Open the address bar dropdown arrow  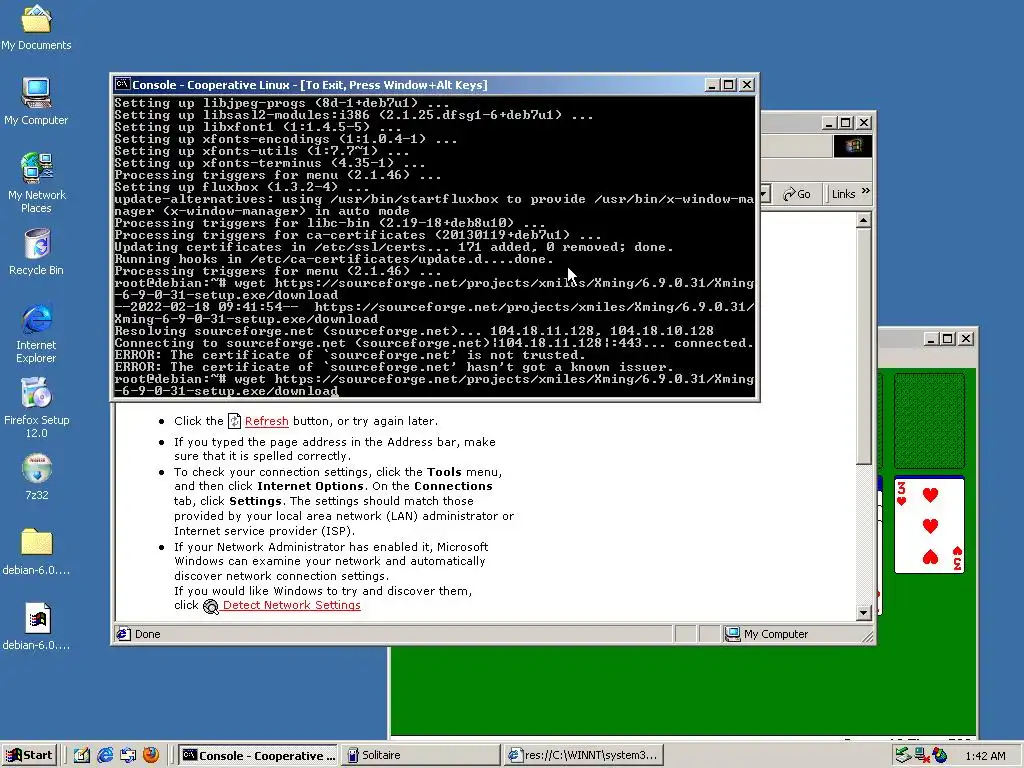click(764, 194)
